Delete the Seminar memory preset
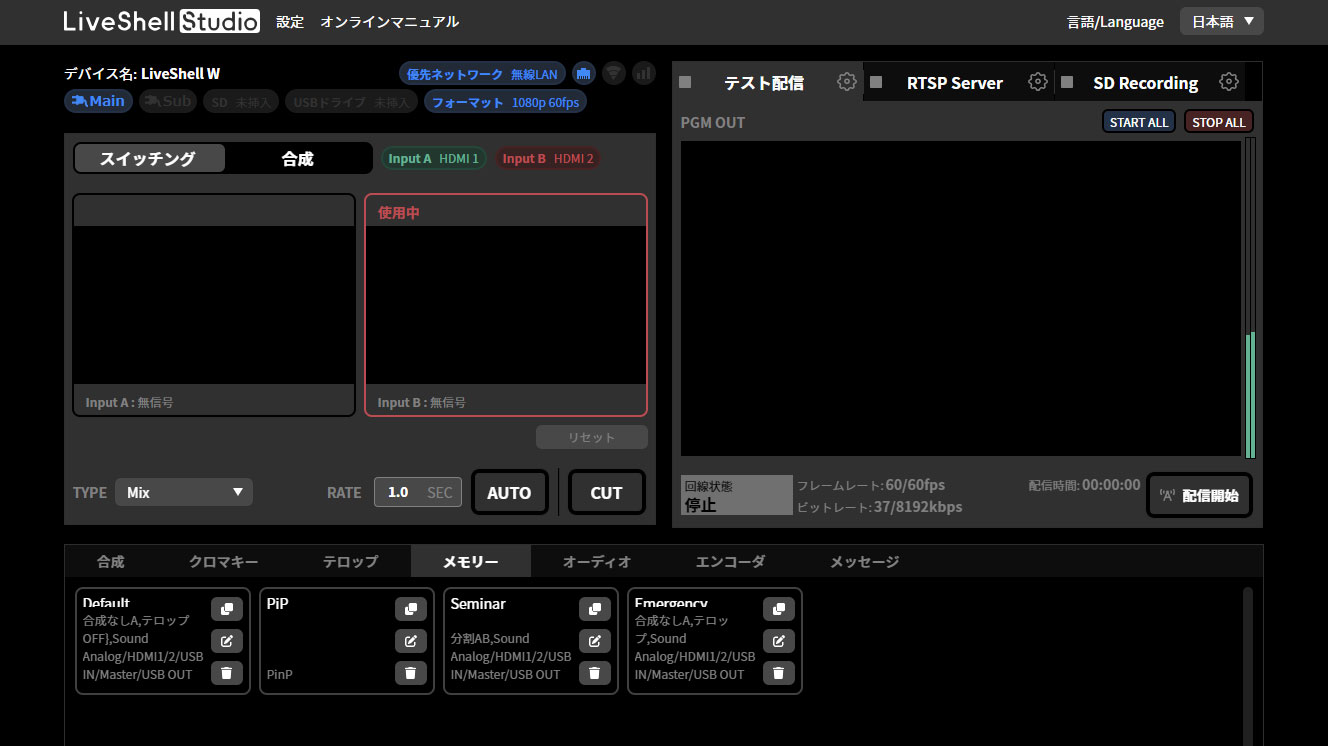 (595, 673)
